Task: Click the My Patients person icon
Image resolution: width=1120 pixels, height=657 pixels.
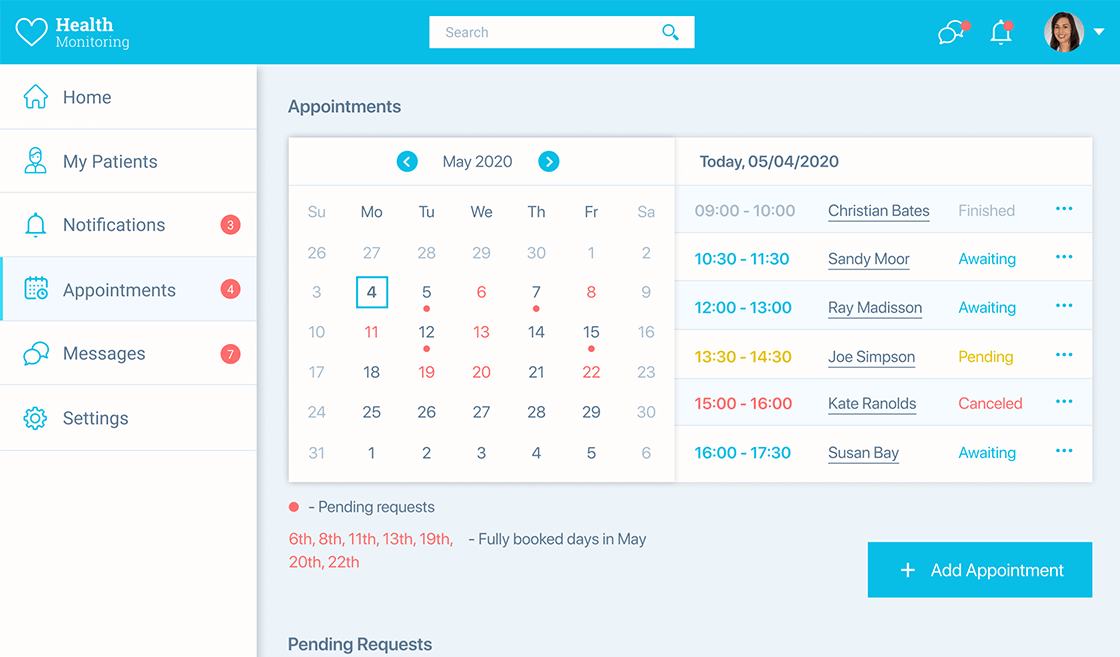Action: click(35, 161)
